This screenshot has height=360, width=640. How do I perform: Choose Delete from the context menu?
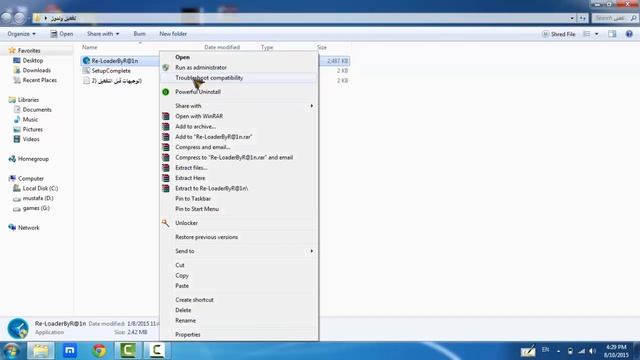click(x=183, y=310)
